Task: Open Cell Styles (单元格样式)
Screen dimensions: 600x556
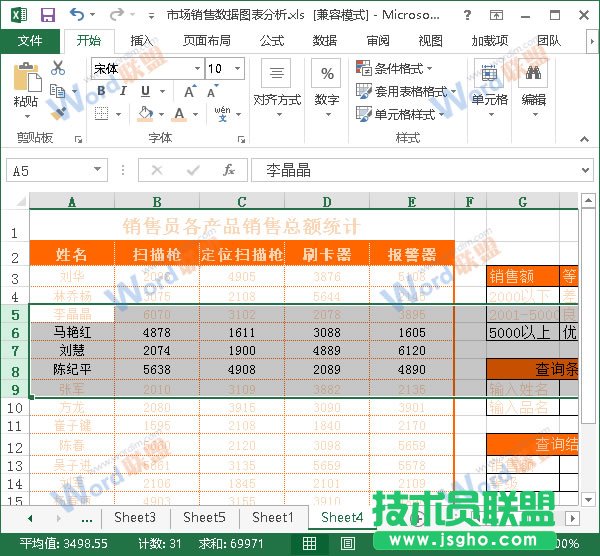Action: coord(400,114)
